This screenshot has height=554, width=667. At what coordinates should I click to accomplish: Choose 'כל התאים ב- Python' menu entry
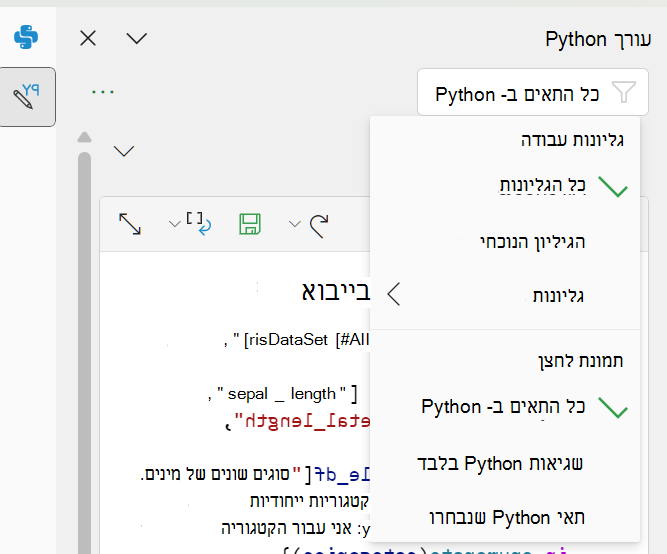505,406
